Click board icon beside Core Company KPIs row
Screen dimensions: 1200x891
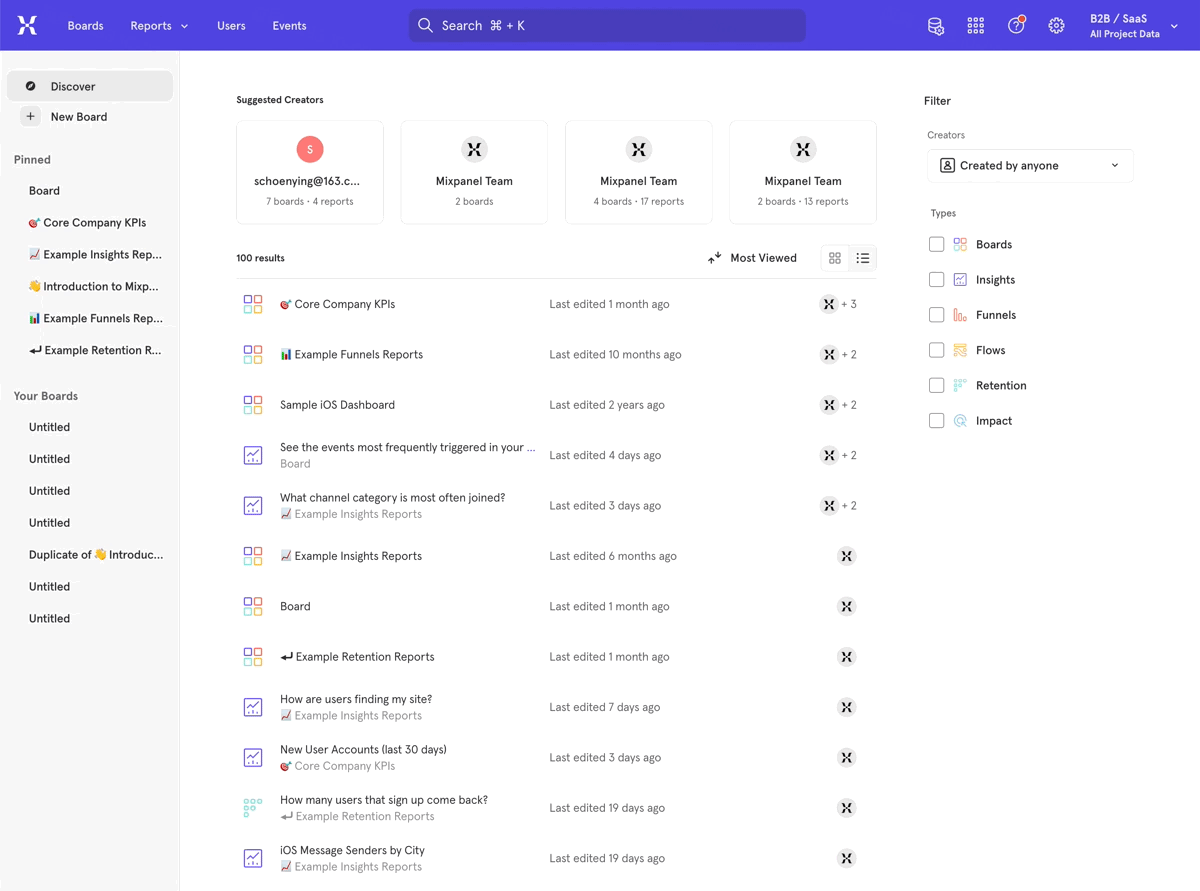pyautogui.click(x=253, y=304)
